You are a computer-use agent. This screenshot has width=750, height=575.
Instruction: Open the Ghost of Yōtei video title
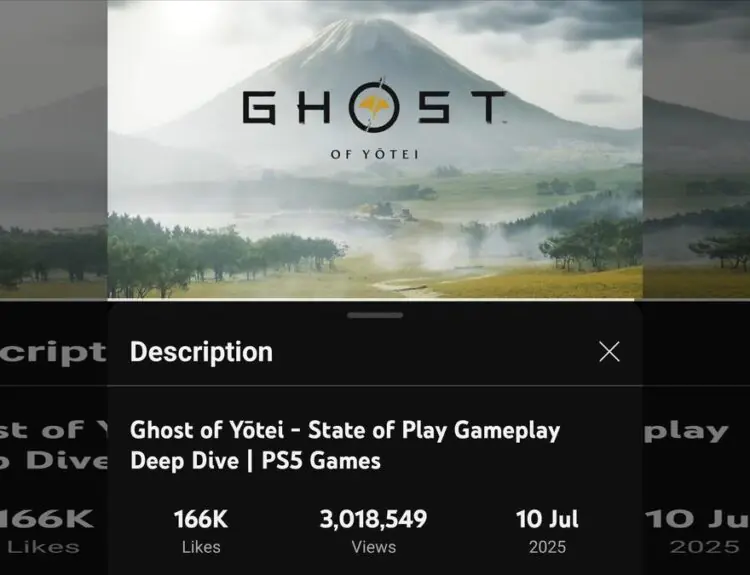point(345,445)
